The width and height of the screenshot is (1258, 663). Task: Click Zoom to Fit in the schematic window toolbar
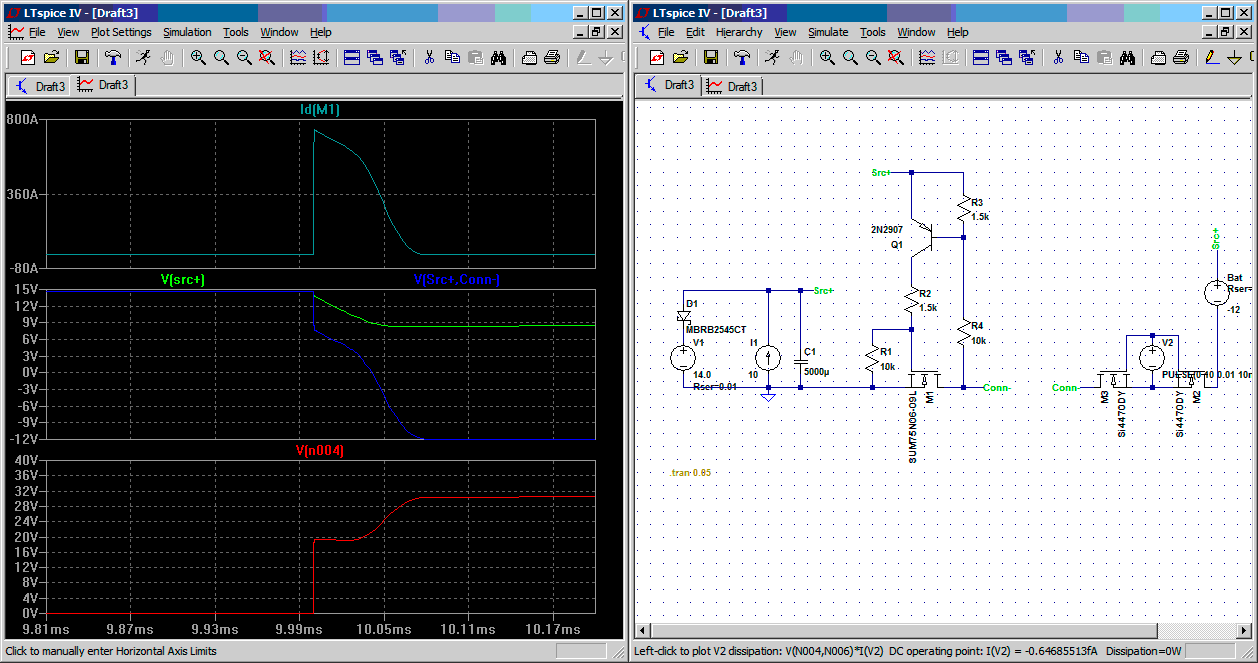pyautogui.click(x=896, y=57)
